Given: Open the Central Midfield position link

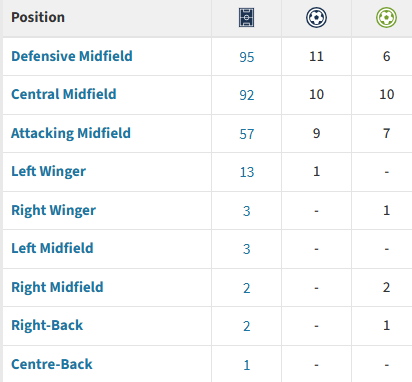Looking at the screenshot, I should 64,94.
